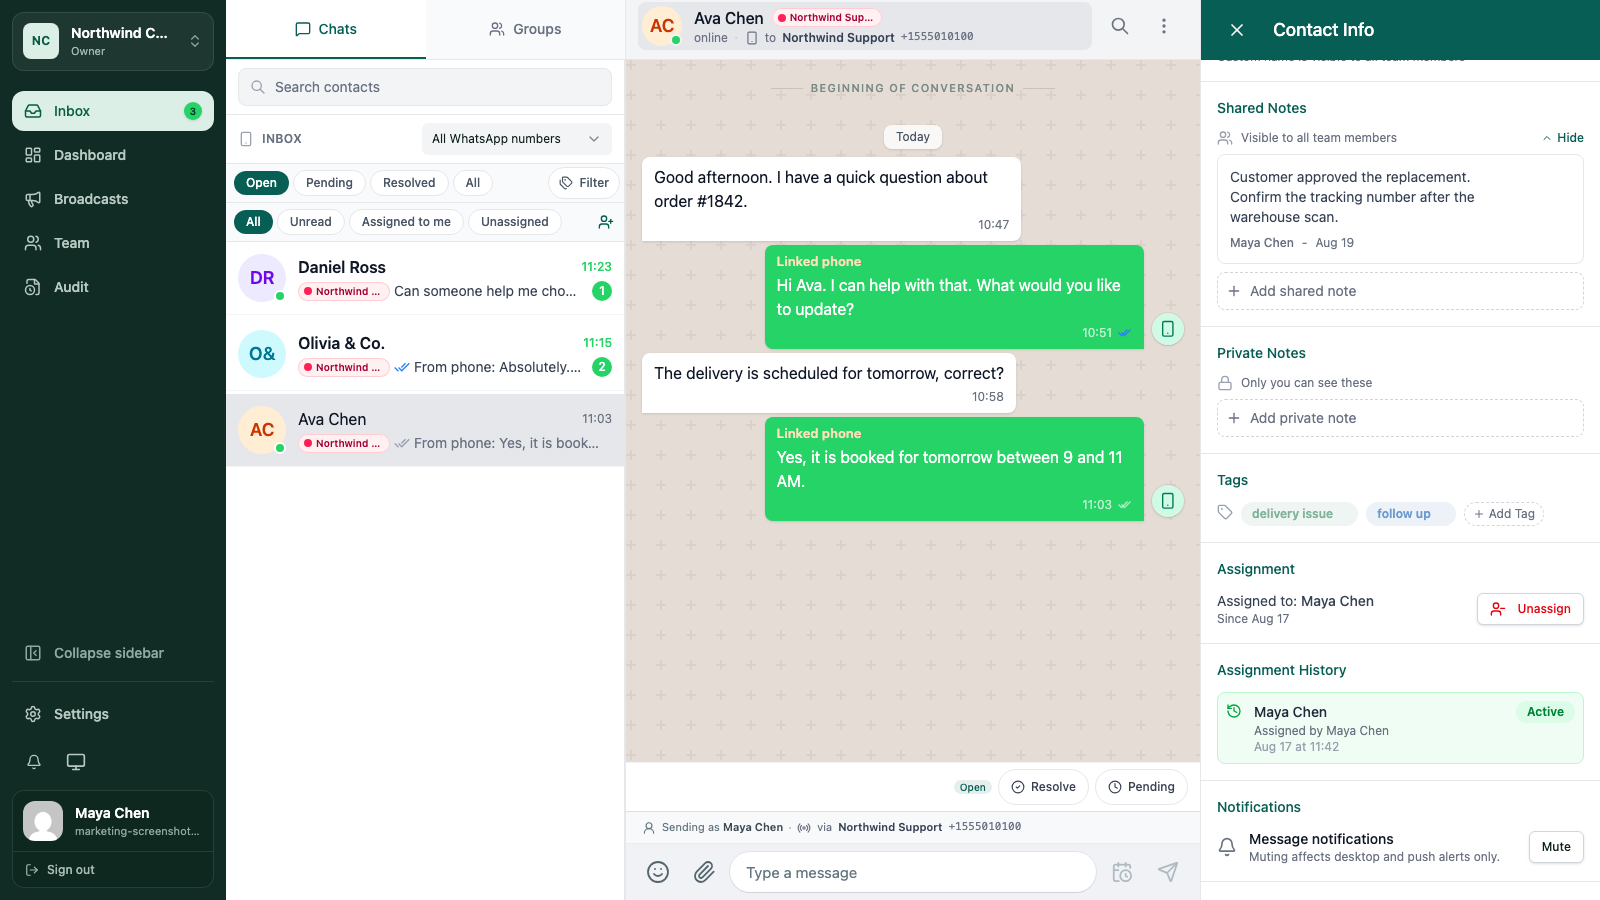Click the Northwind Sup... label in chat header
1600x900 pixels.
point(825,17)
